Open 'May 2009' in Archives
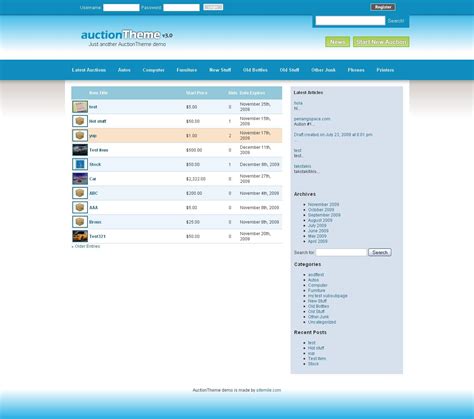This screenshot has height=419, width=474. tap(317, 236)
